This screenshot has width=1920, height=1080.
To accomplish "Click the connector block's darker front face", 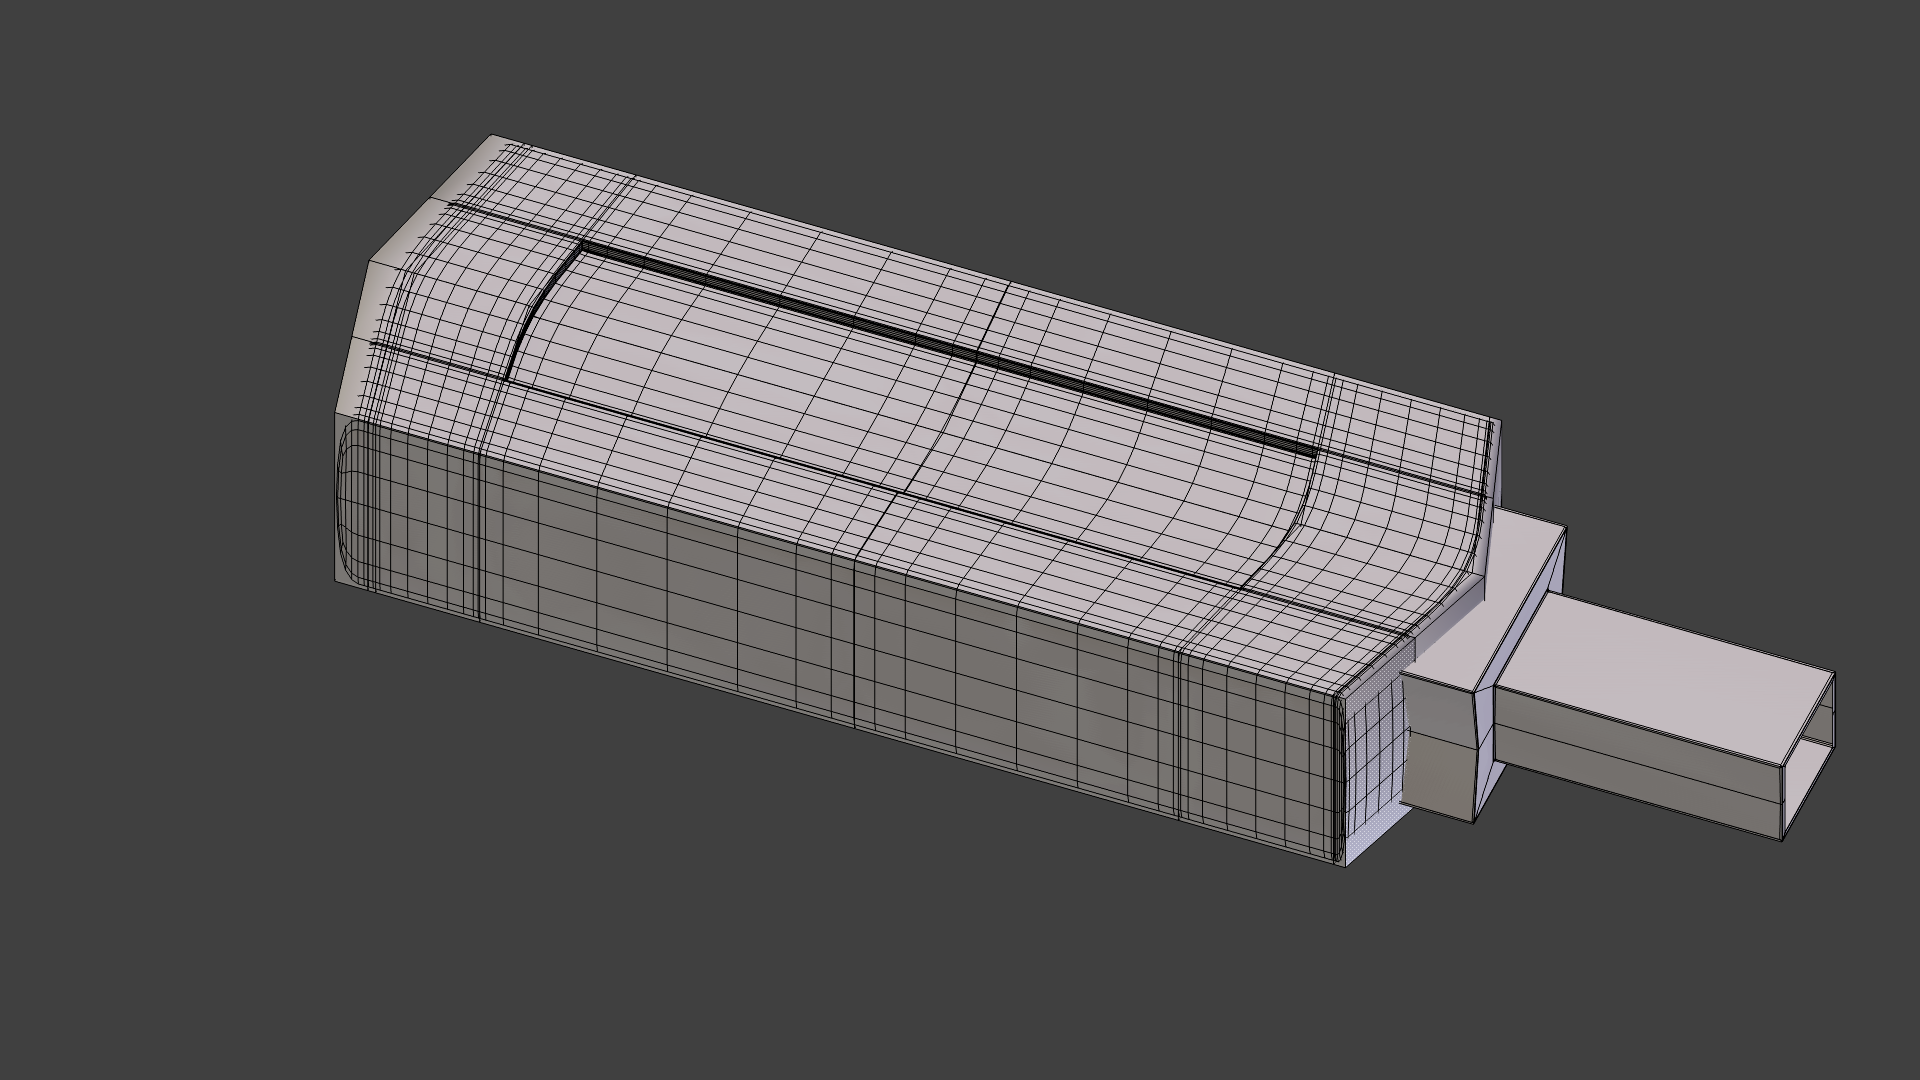I will (x=1438, y=760).
